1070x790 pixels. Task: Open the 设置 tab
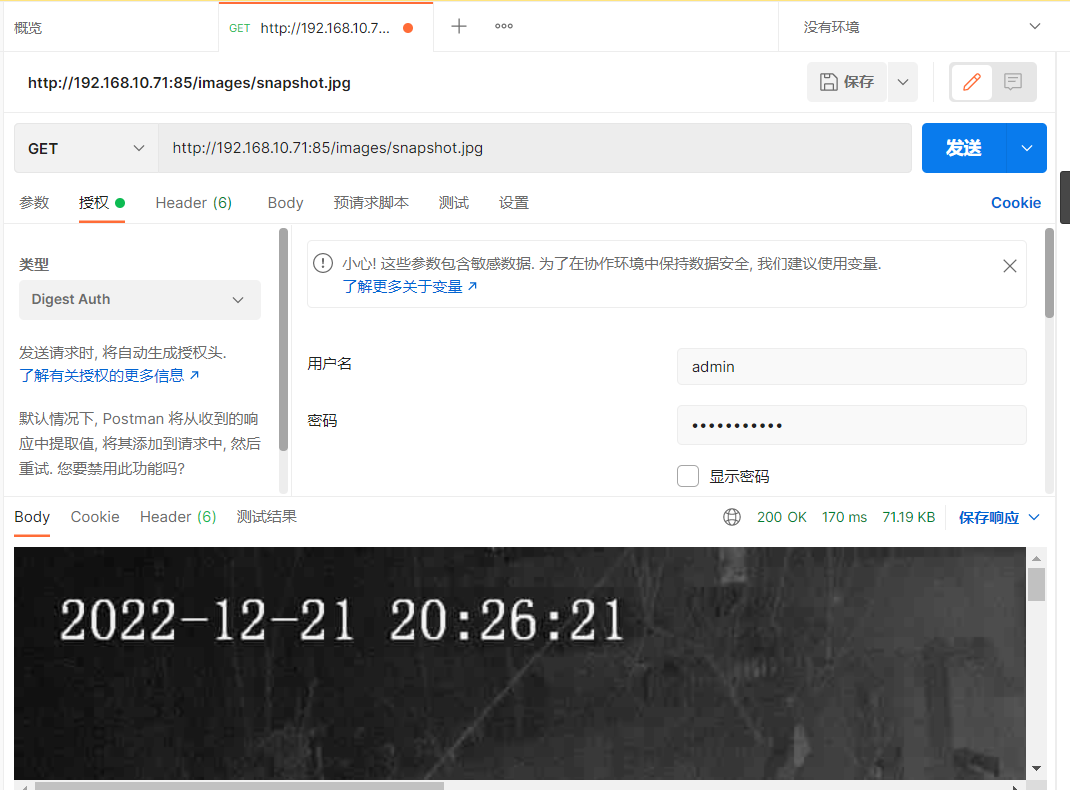click(514, 203)
